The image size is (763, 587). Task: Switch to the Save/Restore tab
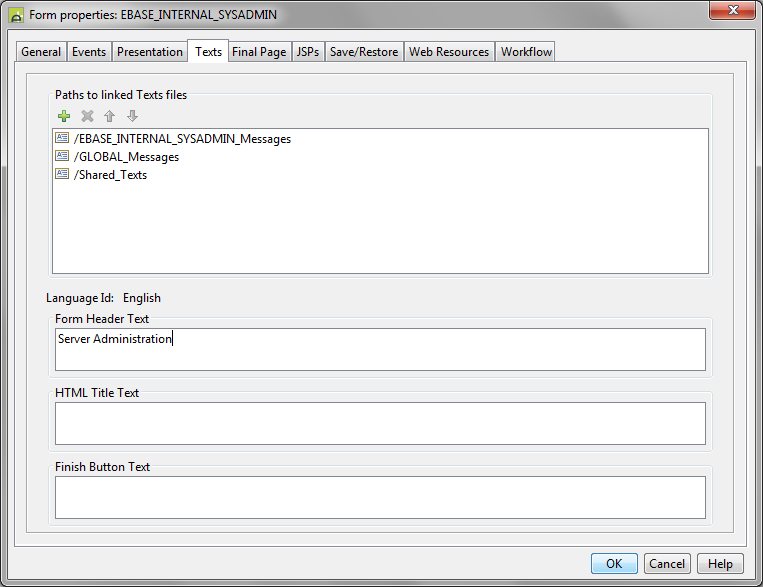[x=364, y=52]
